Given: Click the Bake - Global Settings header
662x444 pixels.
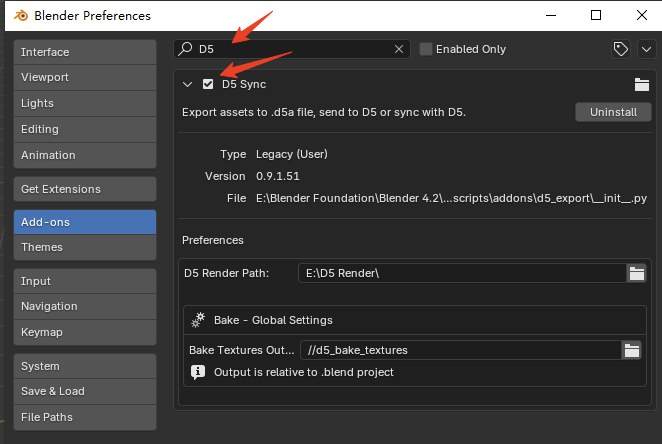Looking at the screenshot, I should pos(273,320).
